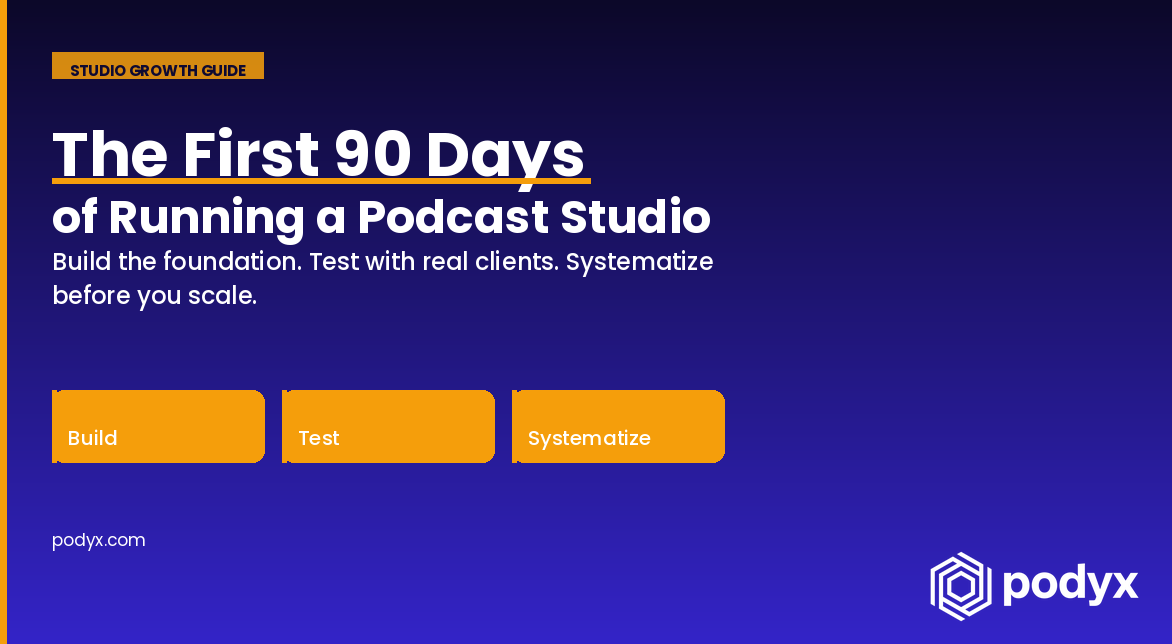Click the 'Build the foundation' description text

(383, 279)
